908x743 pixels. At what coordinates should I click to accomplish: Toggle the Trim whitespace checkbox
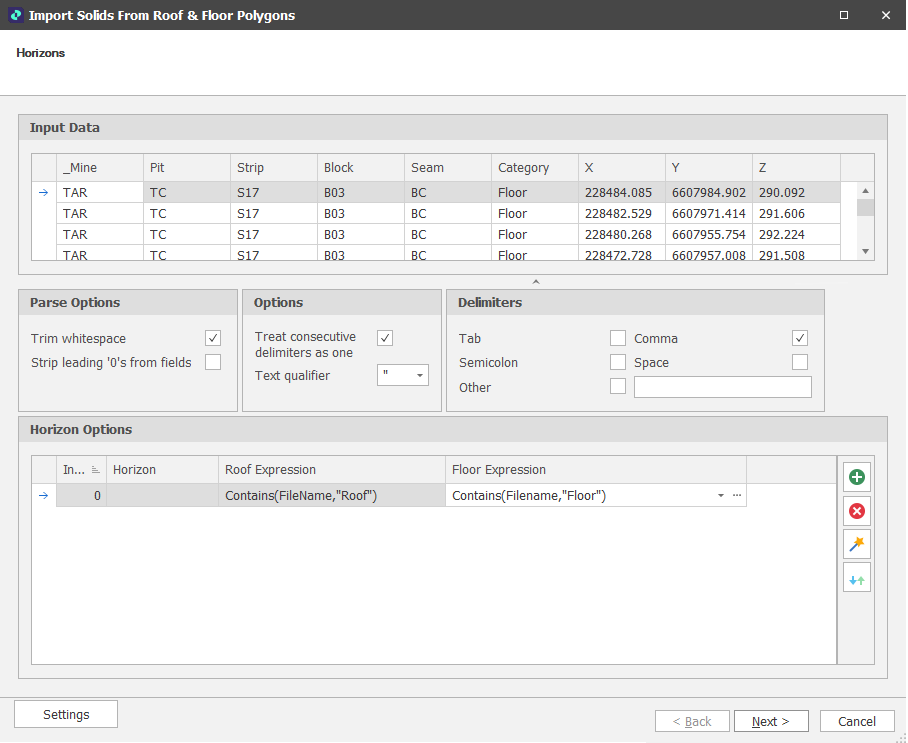213,339
